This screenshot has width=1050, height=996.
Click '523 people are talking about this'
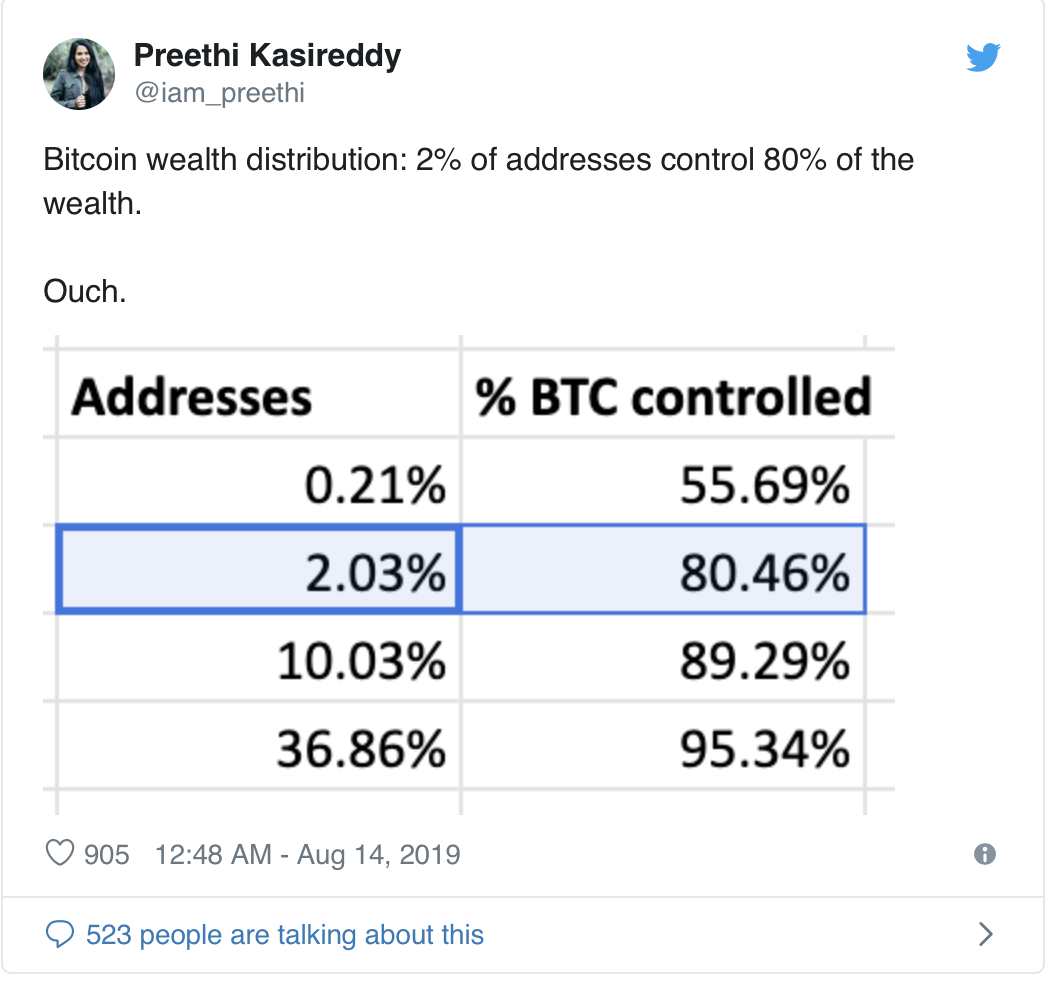[285, 934]
